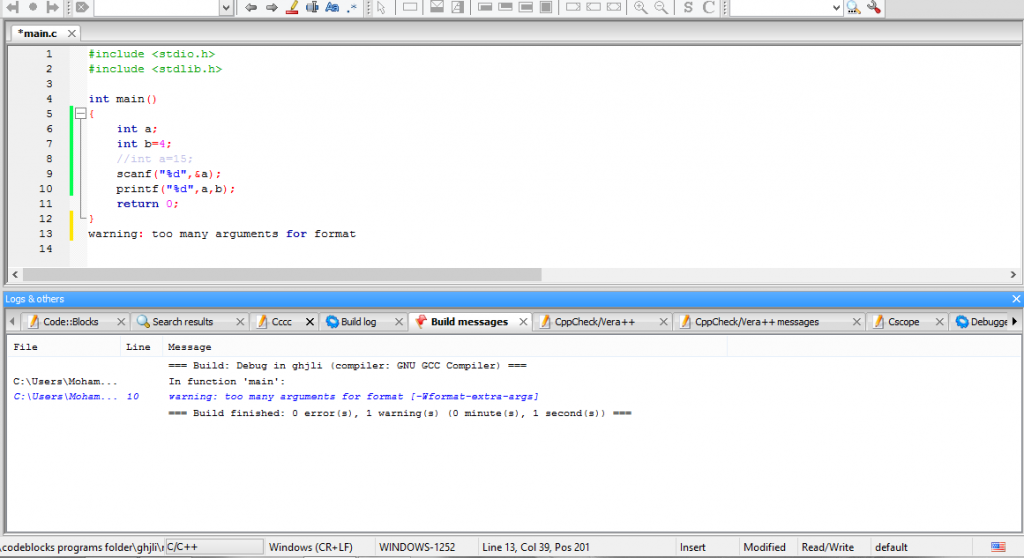The height and width of the screenshot is (558, 1024).
Task: Toggle the regex '.*' search option
Action: pos(352,7)
